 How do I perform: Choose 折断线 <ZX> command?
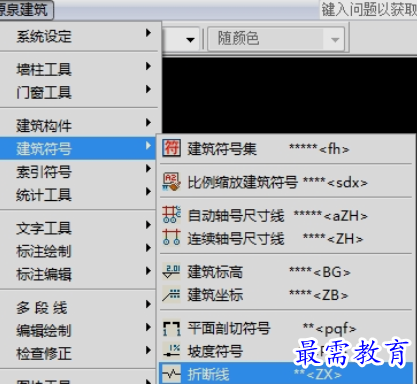[x=286, y=374]
